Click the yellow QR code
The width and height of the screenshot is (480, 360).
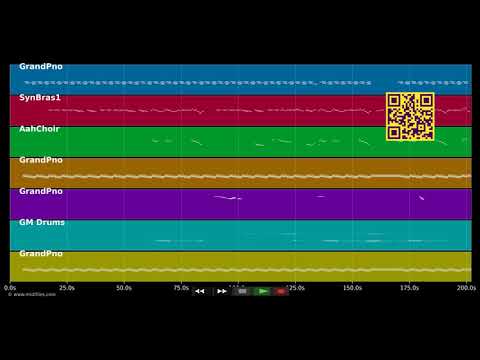point(410,116)
